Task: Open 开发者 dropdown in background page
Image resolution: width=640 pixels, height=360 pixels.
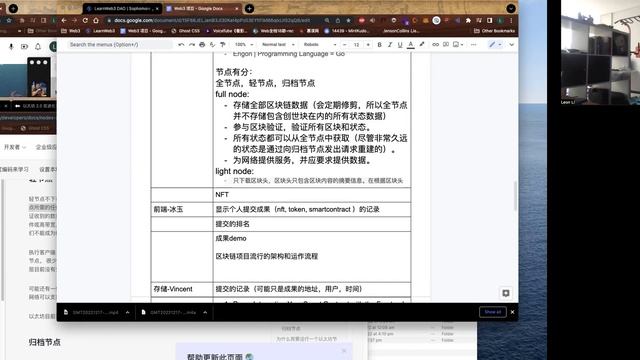Action: tap(15, 147)
